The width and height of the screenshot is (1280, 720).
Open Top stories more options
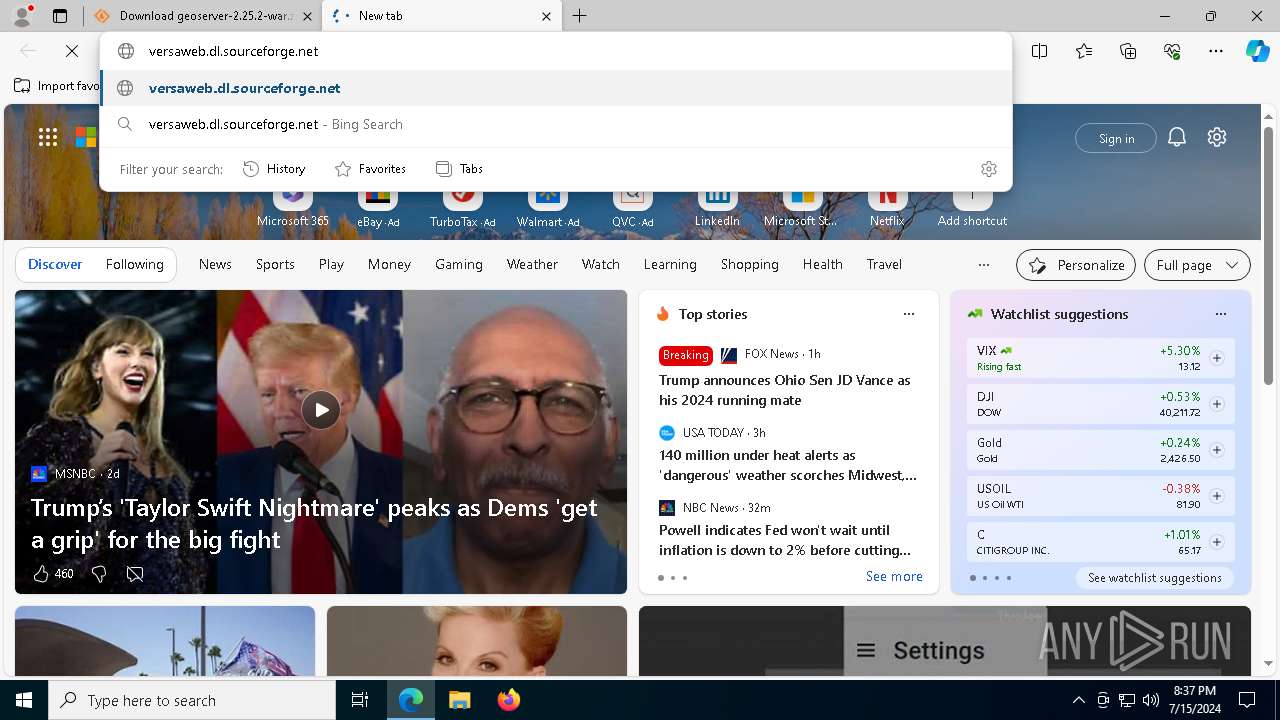tap(909, 314)
